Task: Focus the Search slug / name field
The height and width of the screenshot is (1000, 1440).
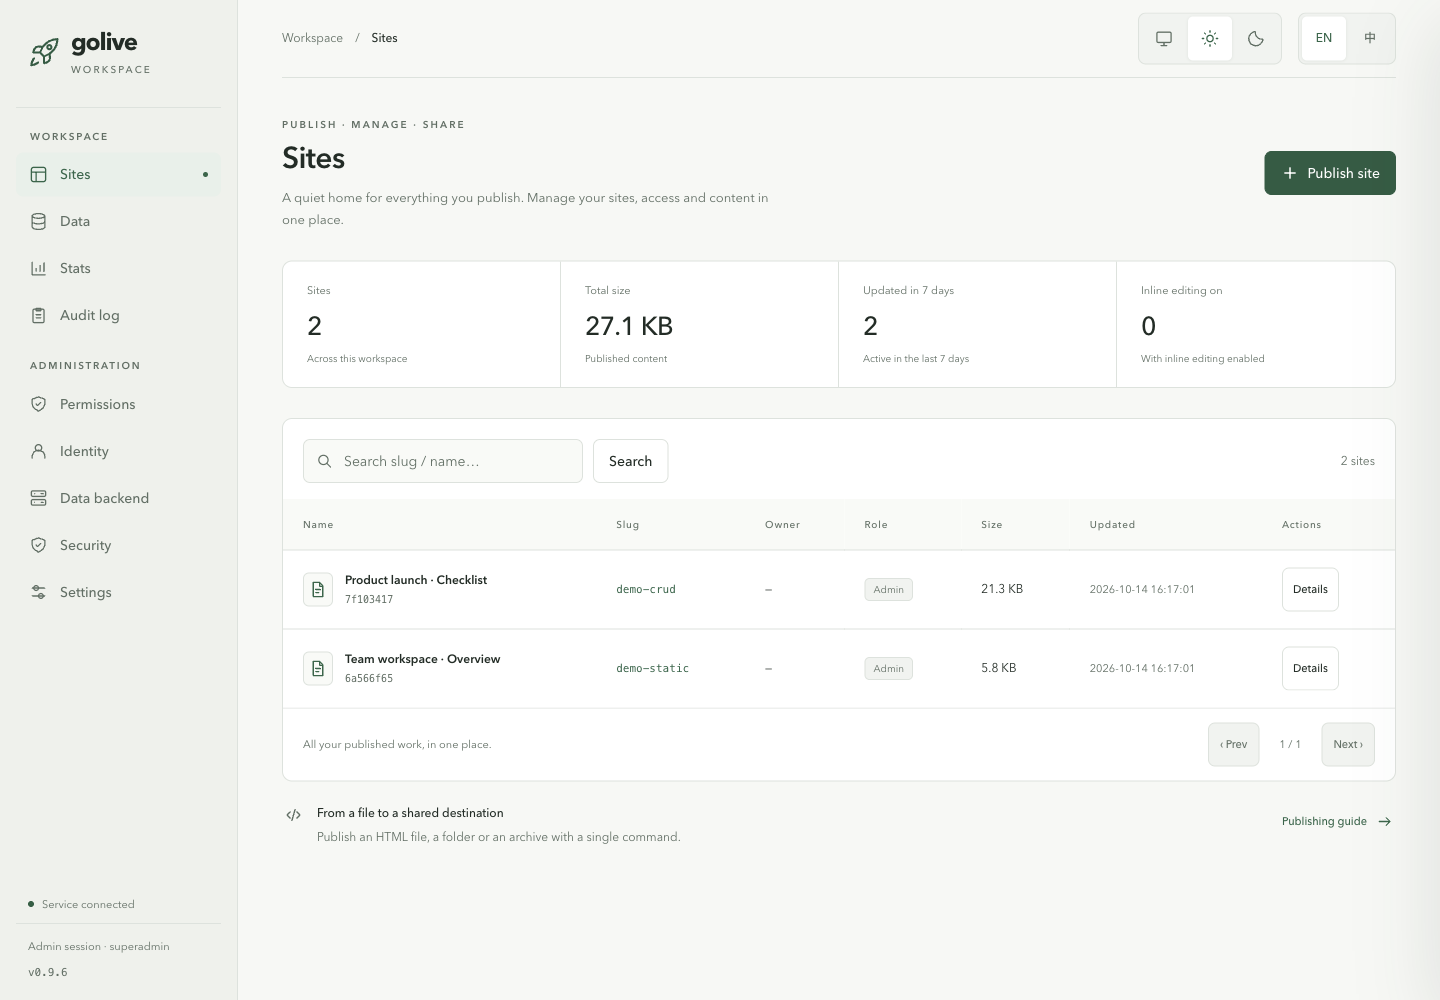Action: click(443, 461)
